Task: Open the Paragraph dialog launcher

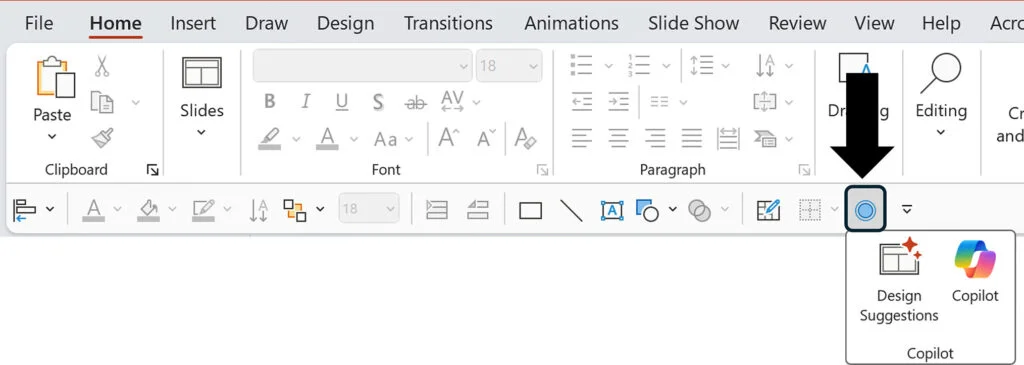Action: [804, 170]
